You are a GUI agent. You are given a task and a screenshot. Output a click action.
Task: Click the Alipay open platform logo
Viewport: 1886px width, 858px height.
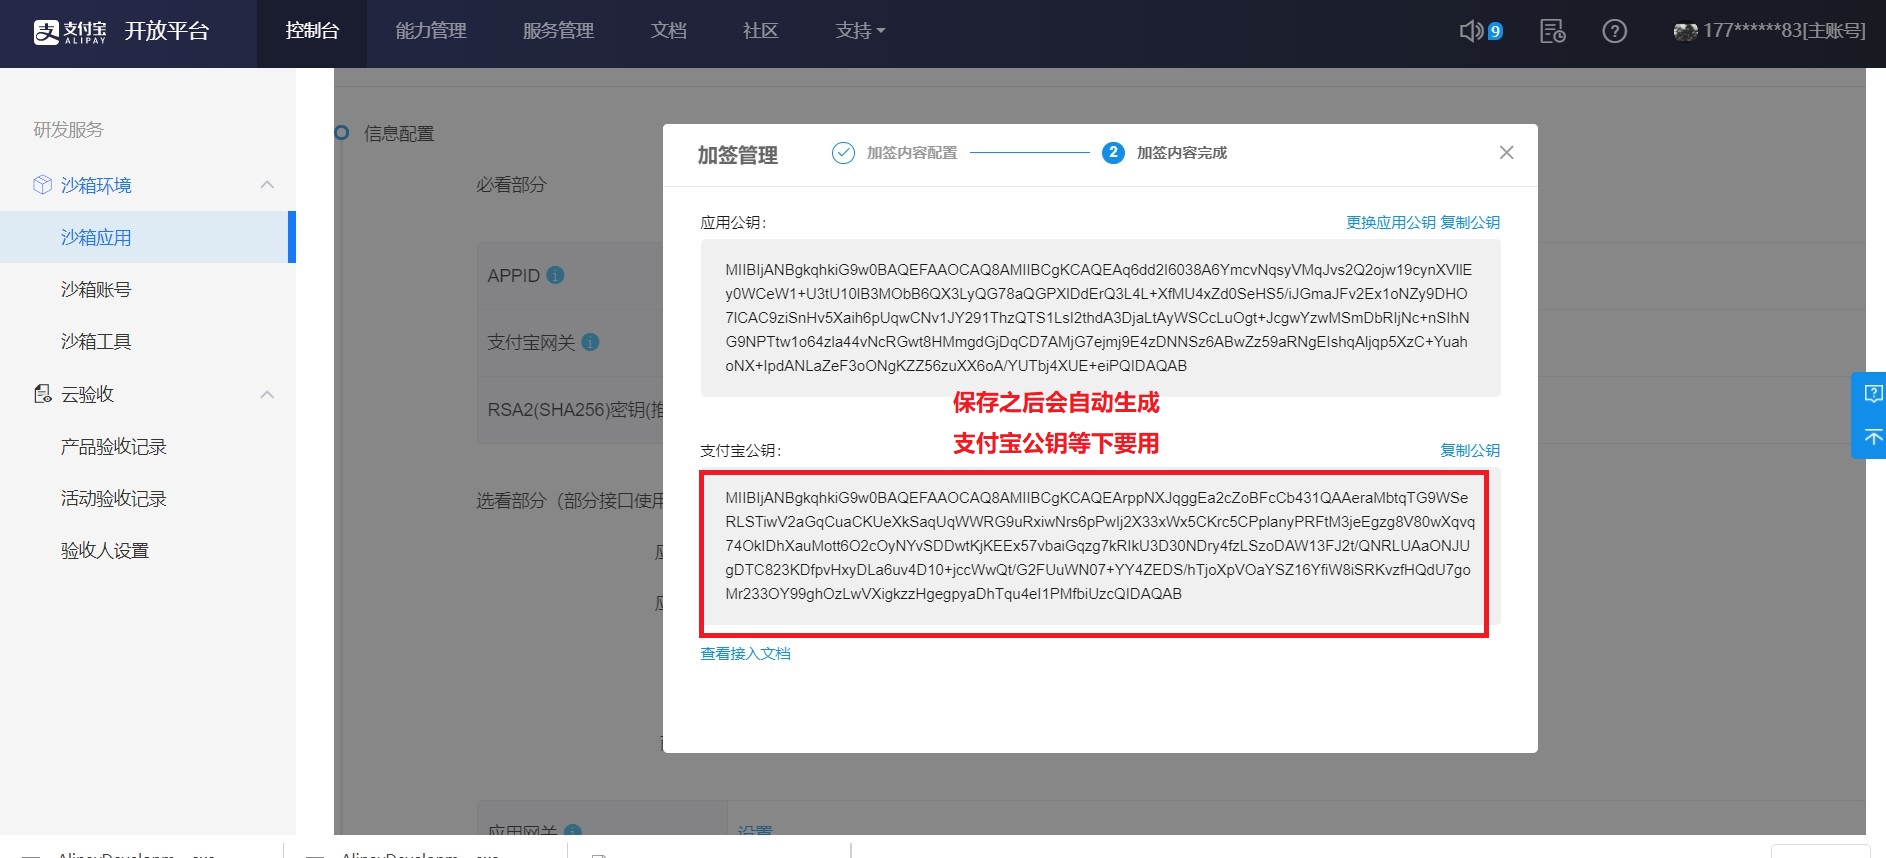click(121, 32)
